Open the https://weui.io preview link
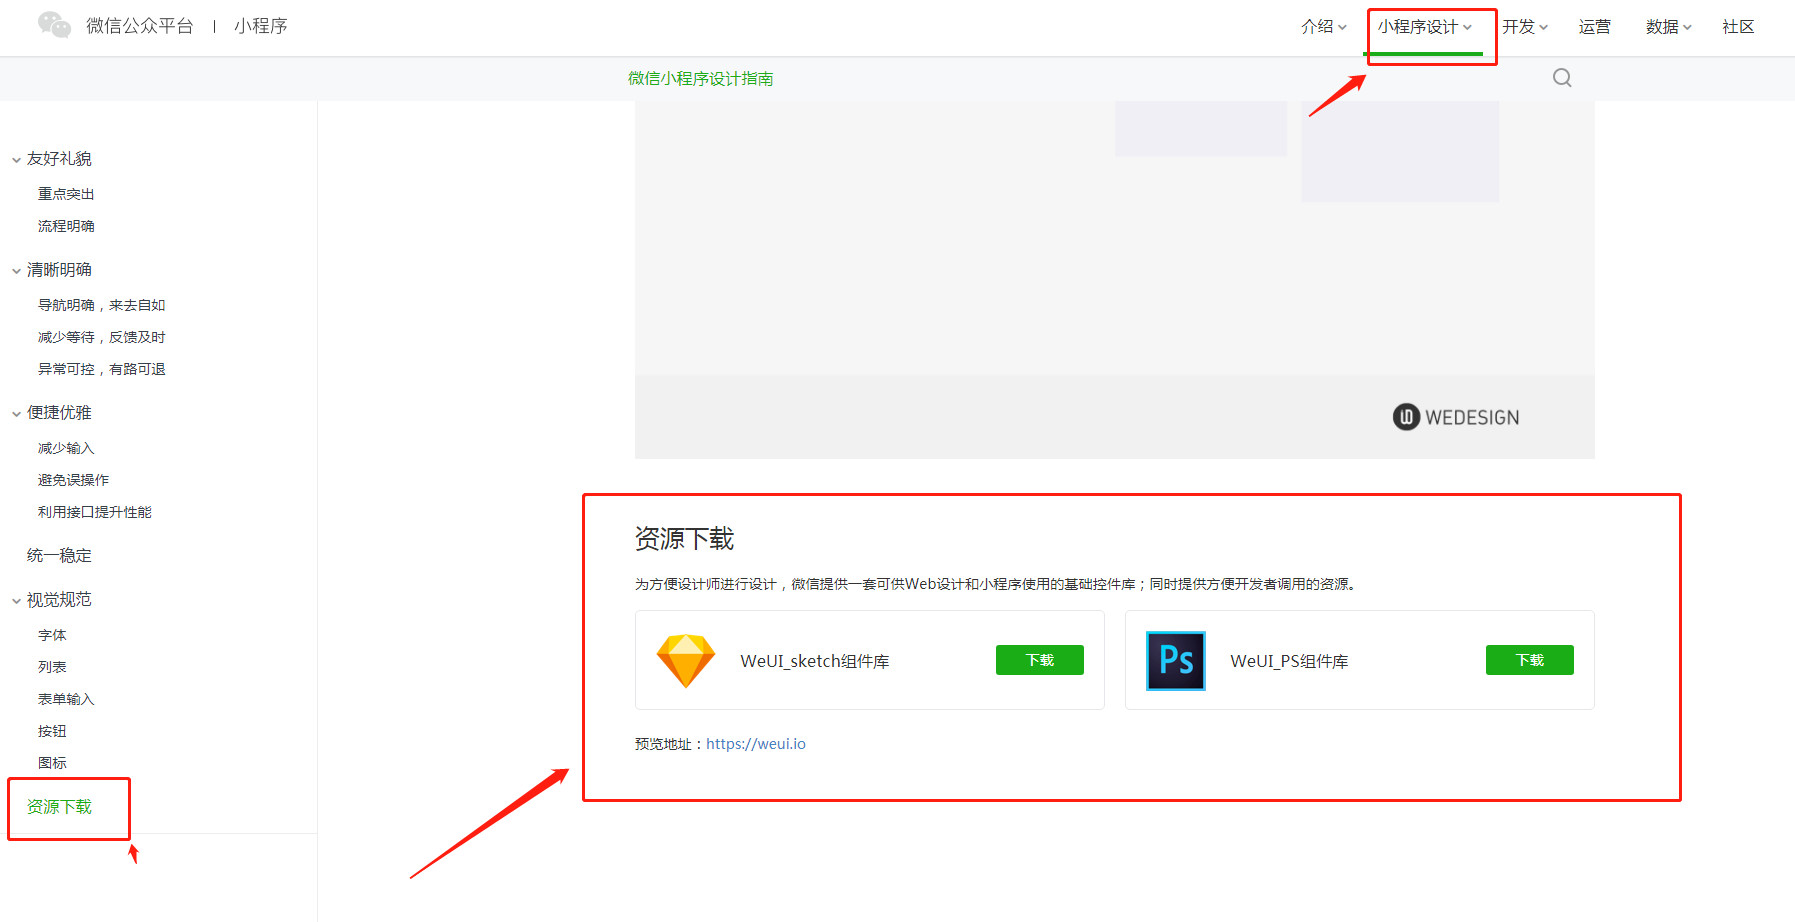Screen dimensions: 1795x922 coord(756,744)
